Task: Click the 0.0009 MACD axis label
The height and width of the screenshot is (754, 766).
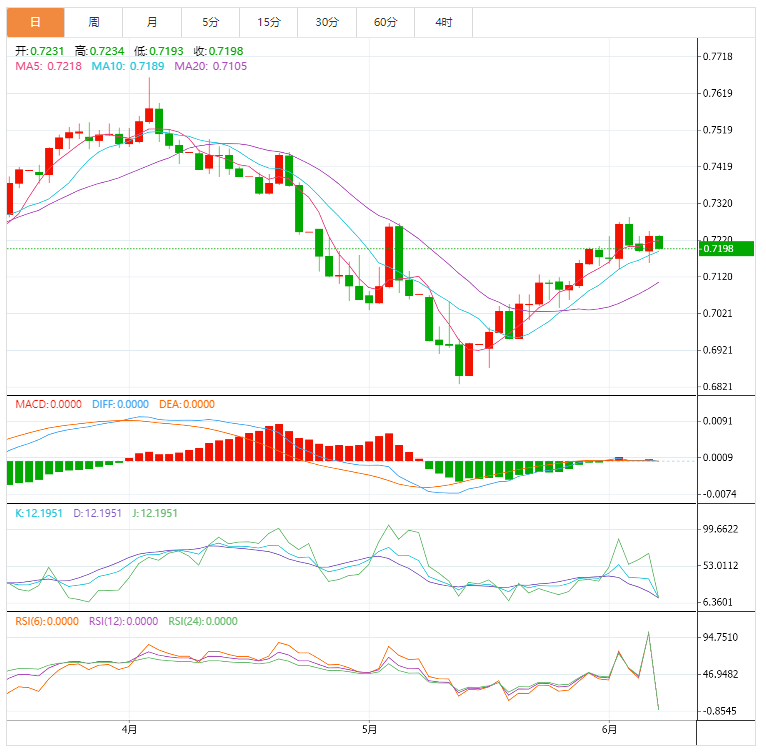Action: pyautogui.click(x=717, y=457)
